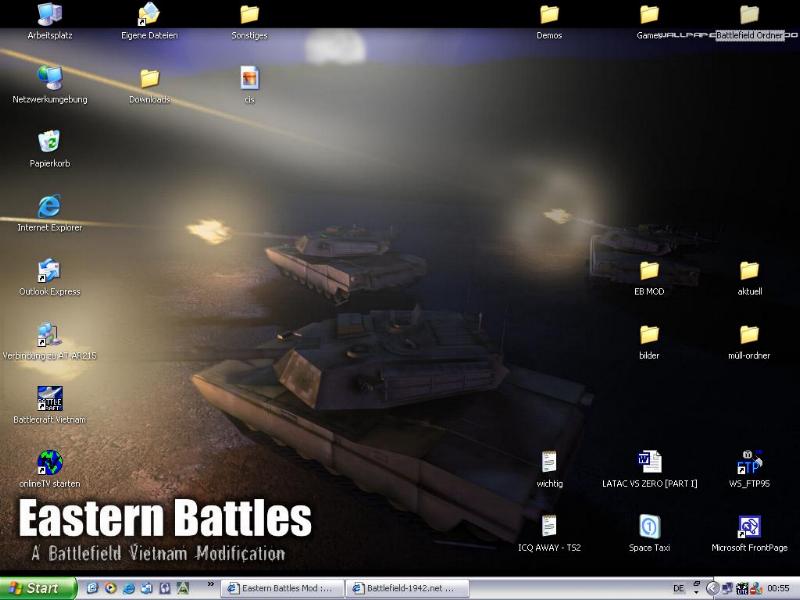Screen dimensions: 800x600
Task: Click the system tray clock
Action: 779,589
